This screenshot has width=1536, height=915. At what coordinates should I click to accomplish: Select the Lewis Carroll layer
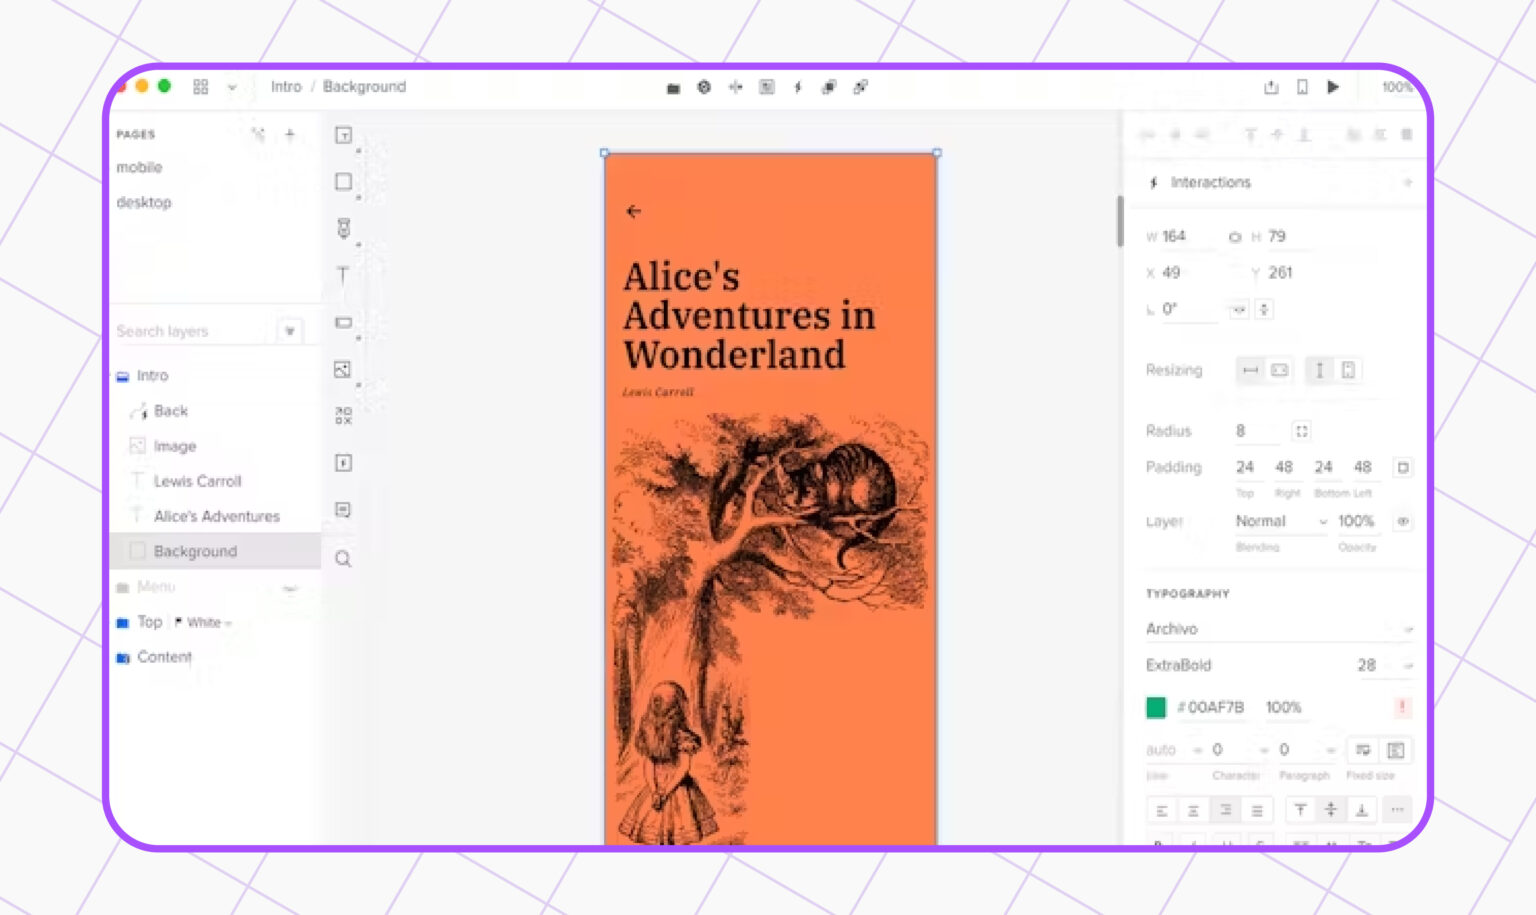197,481
